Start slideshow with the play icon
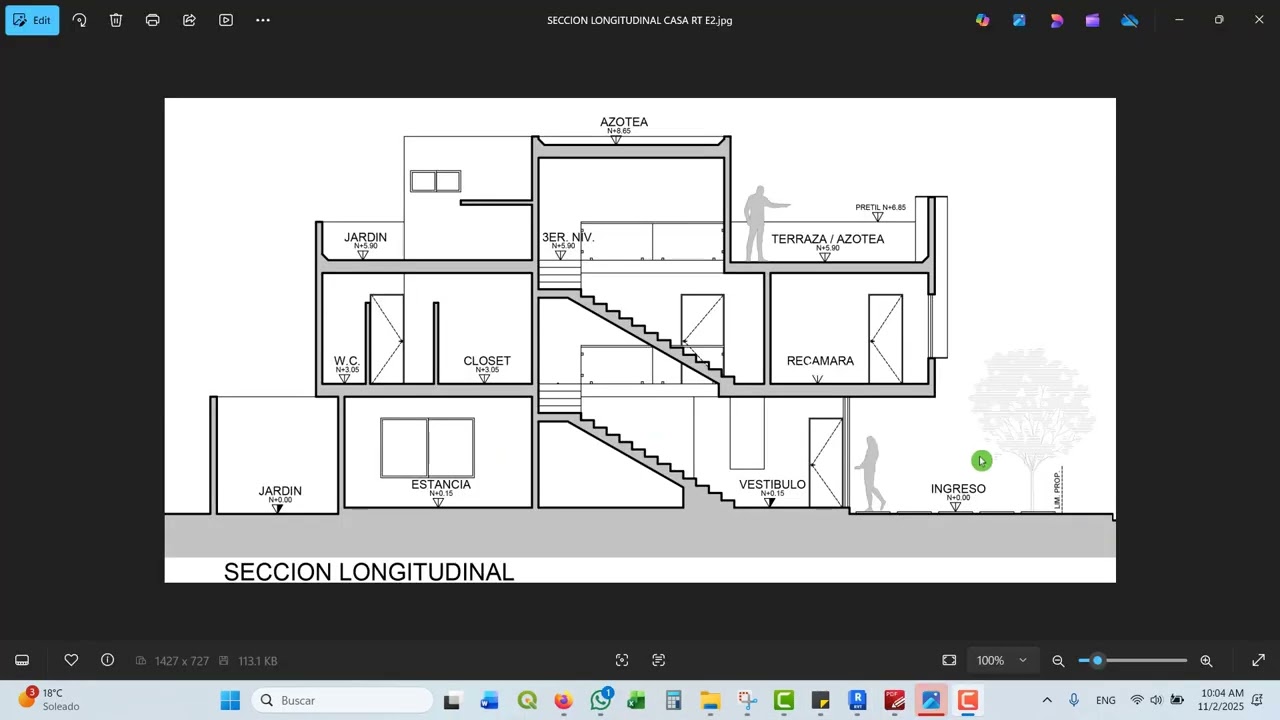This screenshot has width=1280, height=720. point(226,20)
